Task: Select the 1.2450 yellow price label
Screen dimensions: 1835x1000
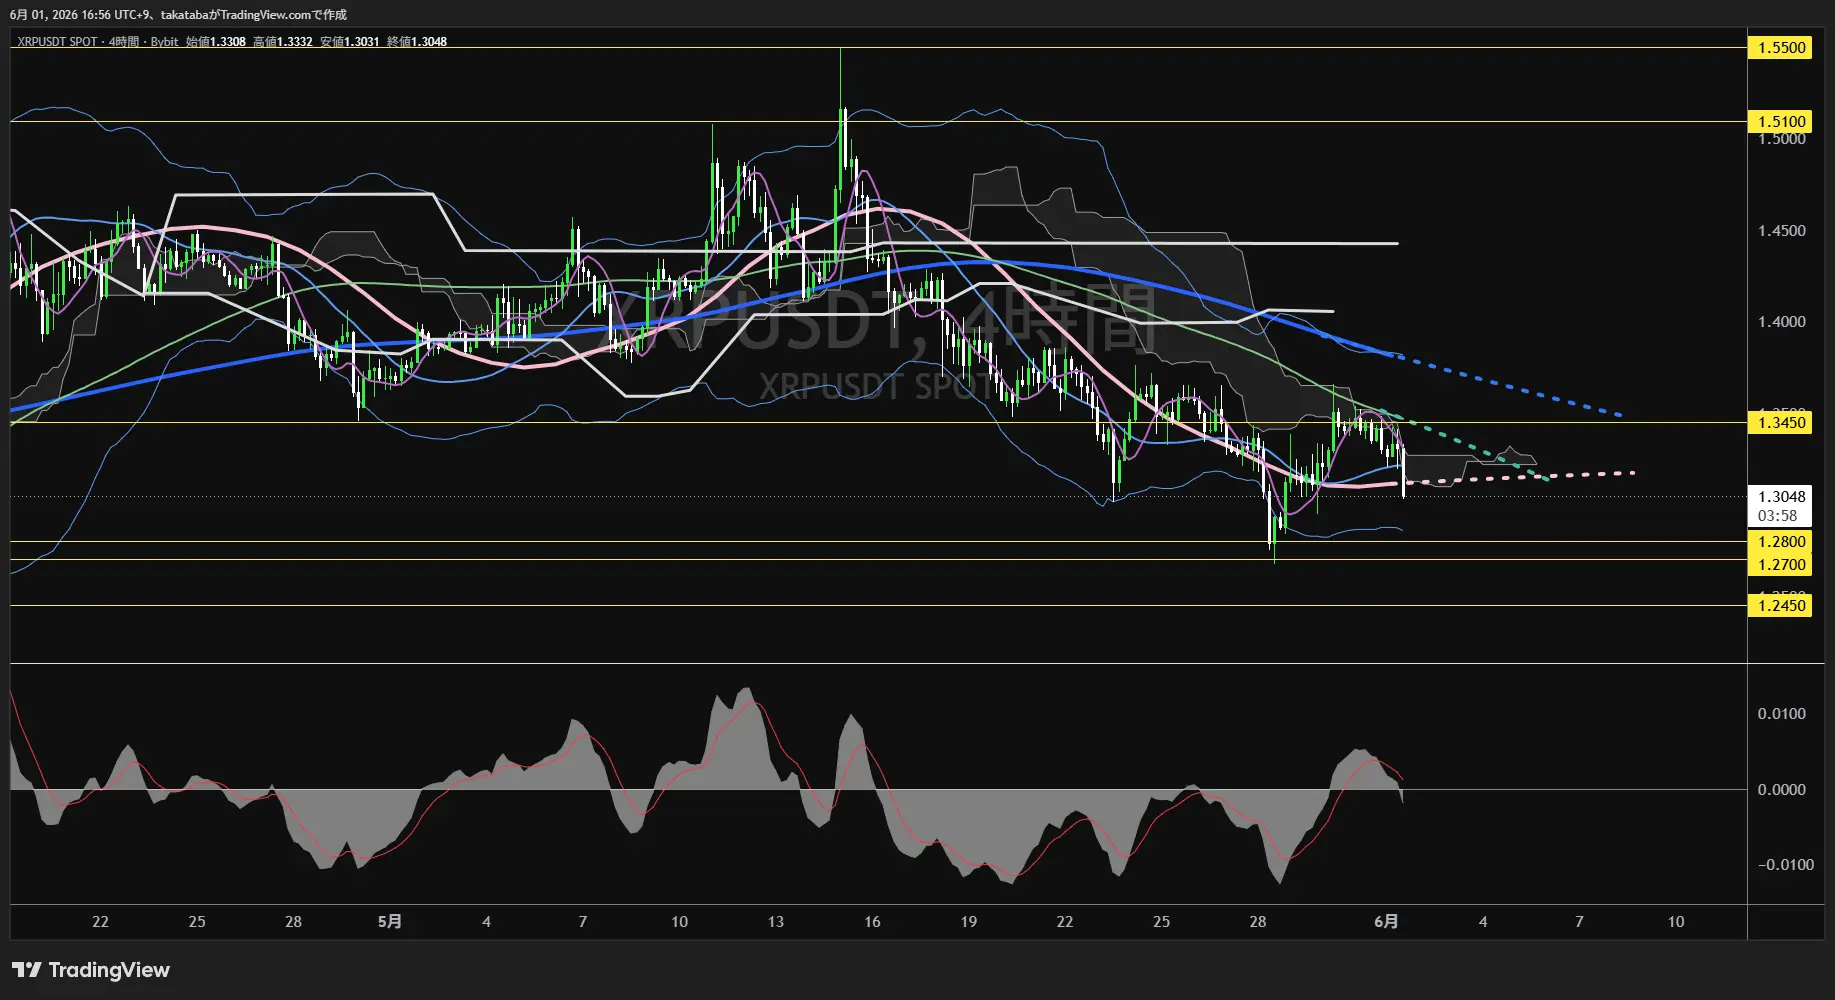Action: 1779,605
